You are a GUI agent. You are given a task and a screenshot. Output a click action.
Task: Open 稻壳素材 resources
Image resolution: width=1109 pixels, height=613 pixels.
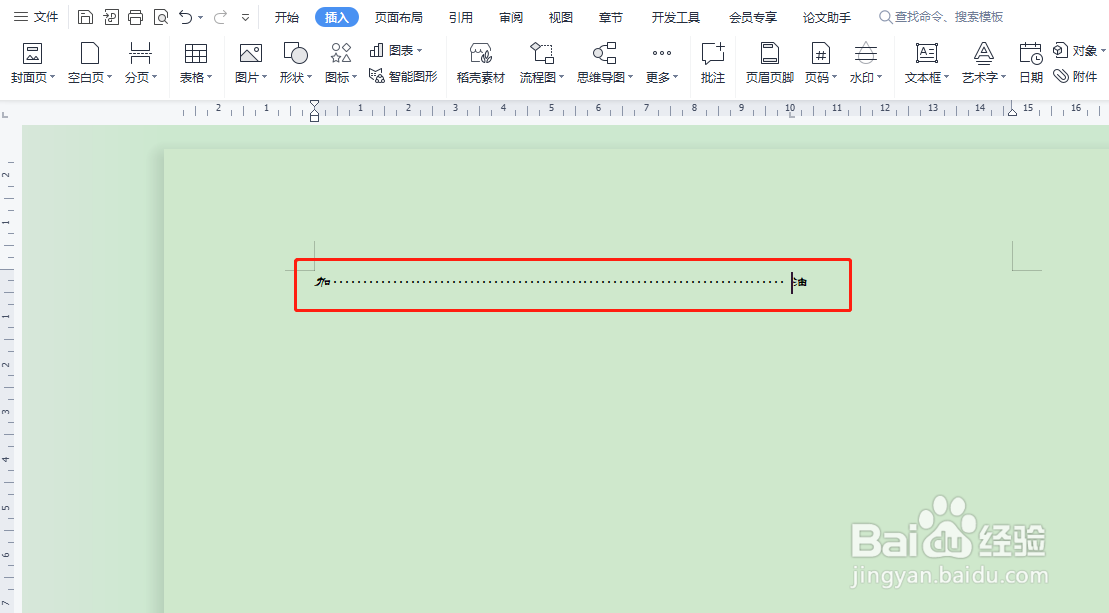point(481,63)
